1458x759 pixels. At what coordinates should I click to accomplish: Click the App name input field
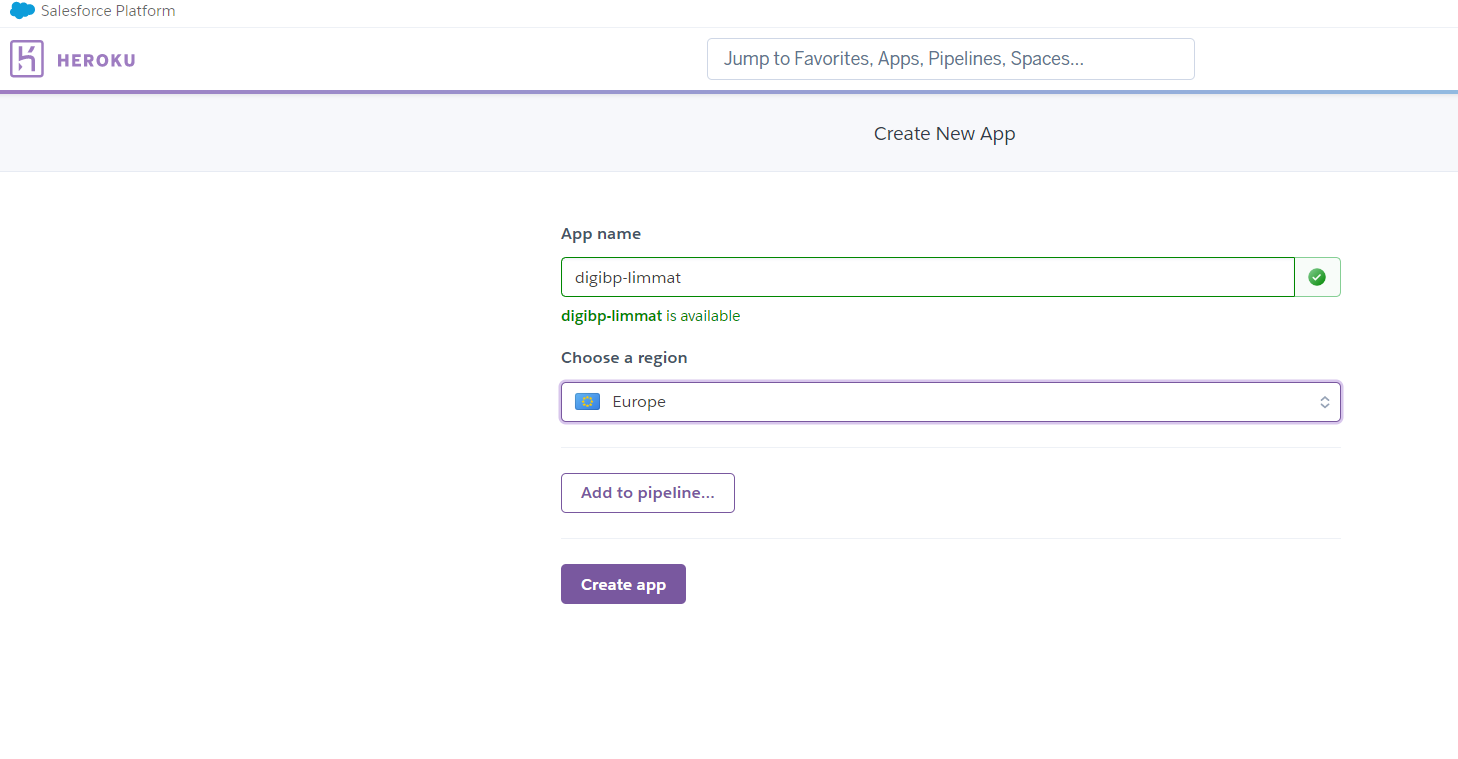click(x=928, y=277)
